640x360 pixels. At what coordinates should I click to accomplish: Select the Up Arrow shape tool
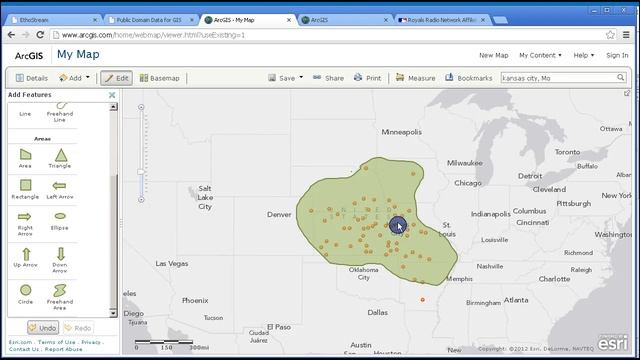point(26,258)
